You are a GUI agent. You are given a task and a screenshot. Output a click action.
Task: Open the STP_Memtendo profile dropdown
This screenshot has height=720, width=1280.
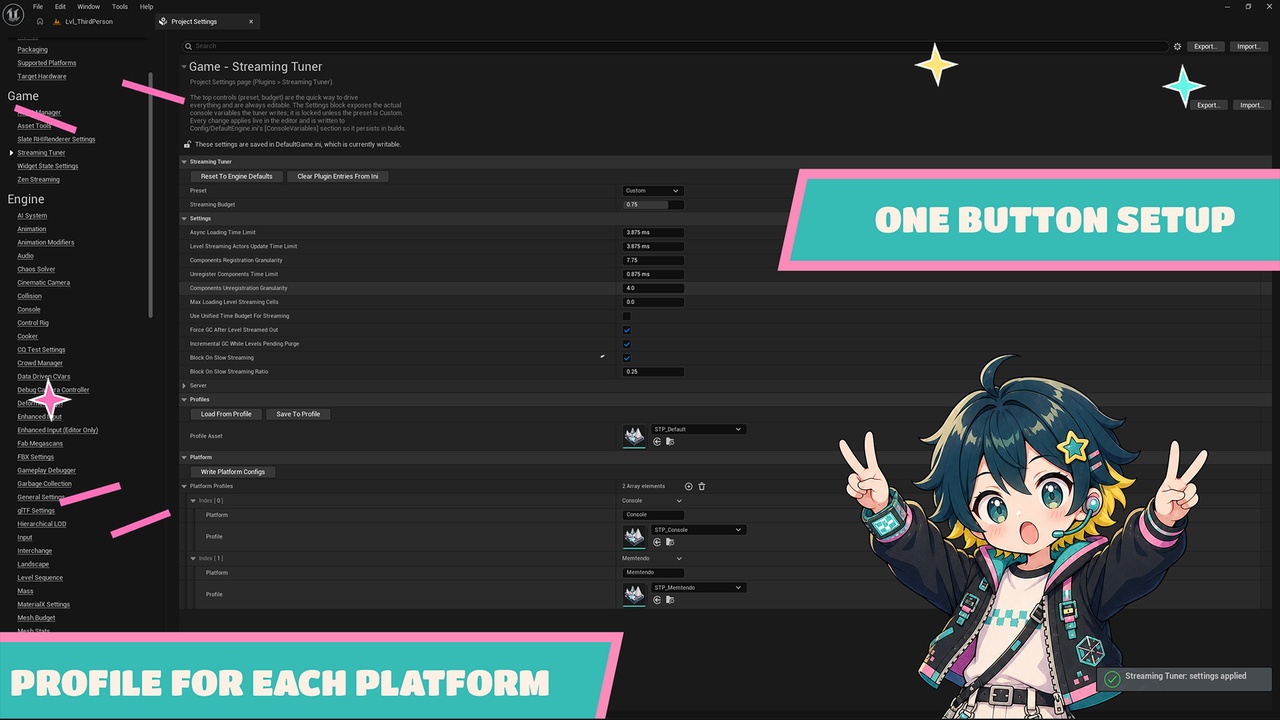(x=698, y=588)
